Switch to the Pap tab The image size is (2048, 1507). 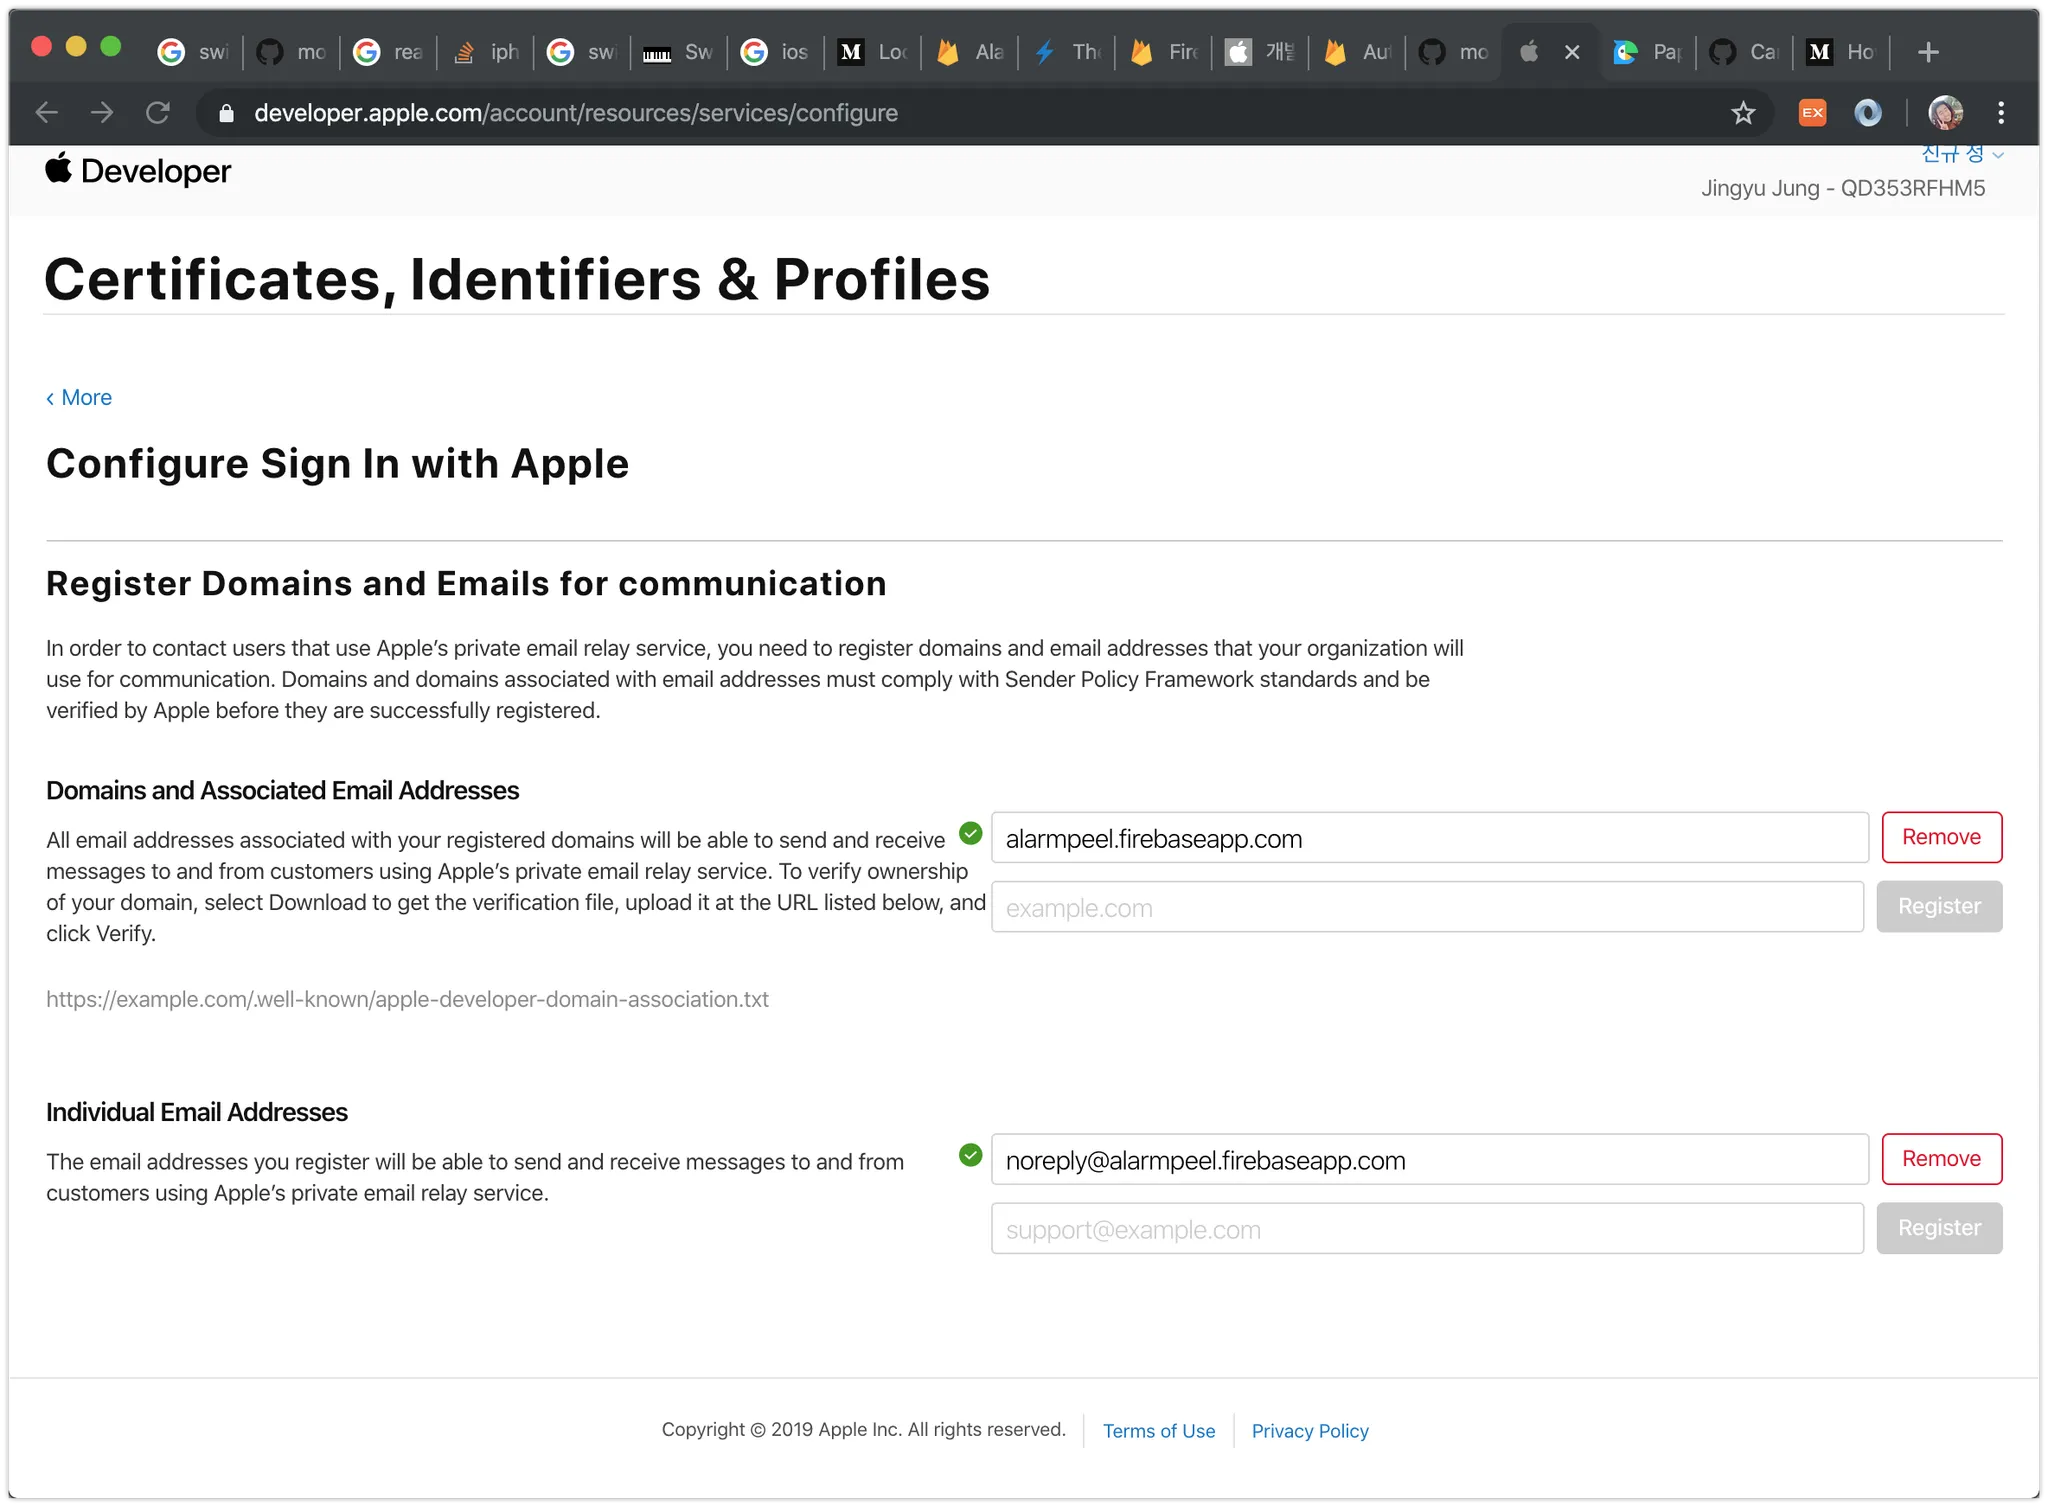1648,52
